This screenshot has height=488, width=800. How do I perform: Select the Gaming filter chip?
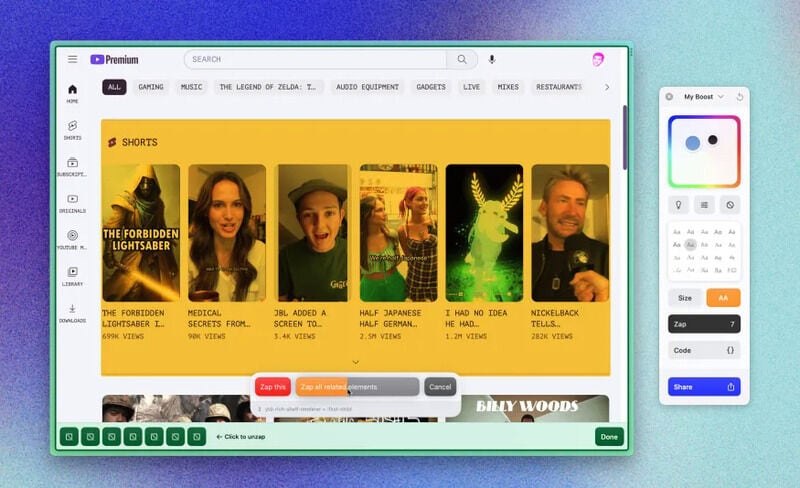tap(151, 87)
